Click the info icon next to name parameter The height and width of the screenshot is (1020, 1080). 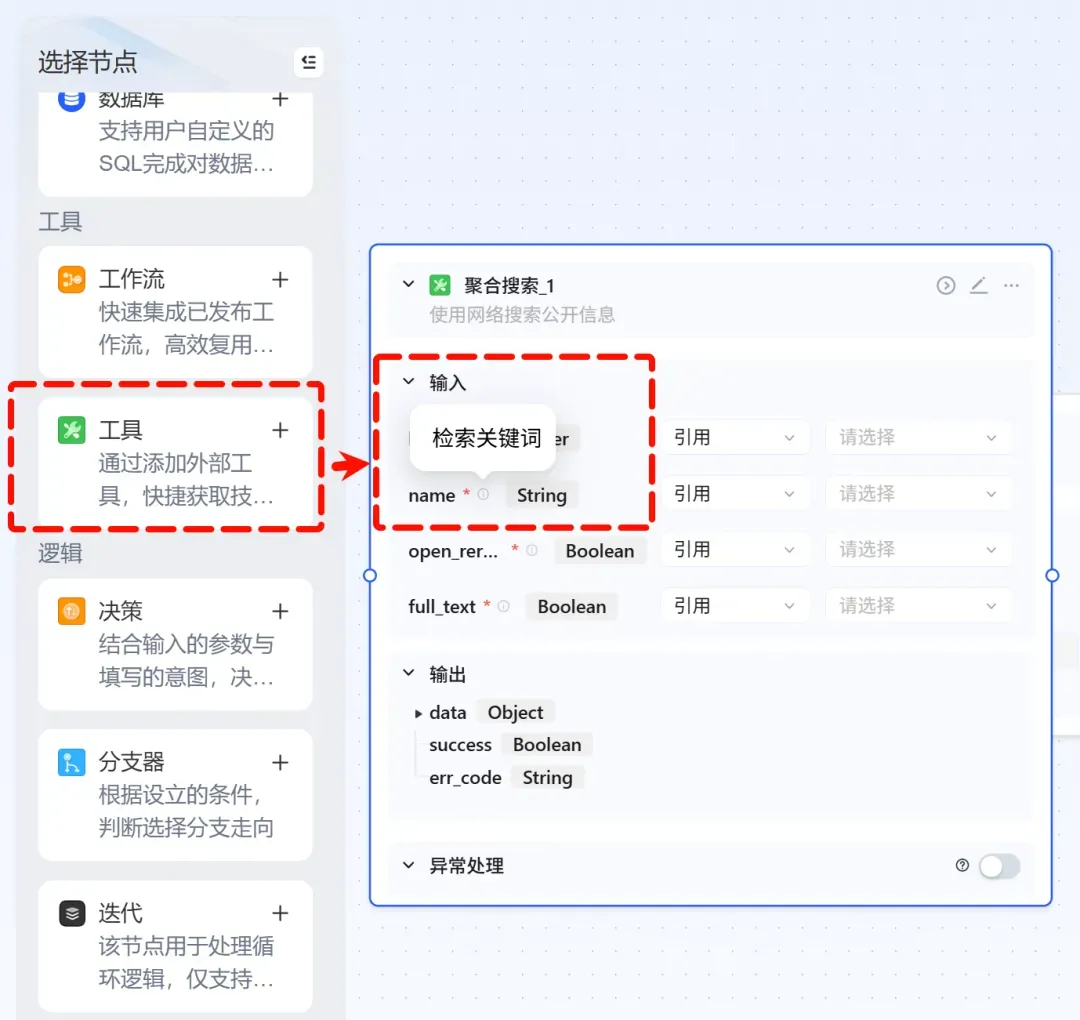[x=484, y=494]
